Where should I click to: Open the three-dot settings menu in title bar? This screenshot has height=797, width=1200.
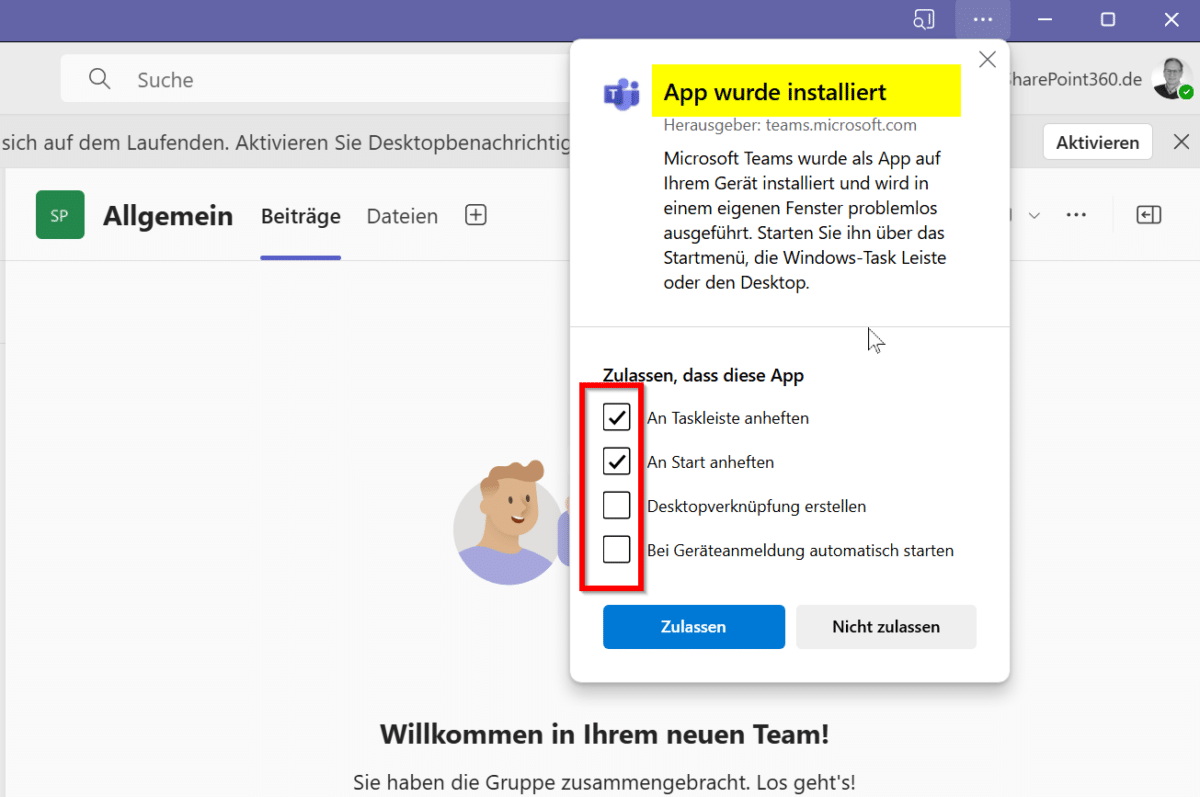tap(982, 20)
